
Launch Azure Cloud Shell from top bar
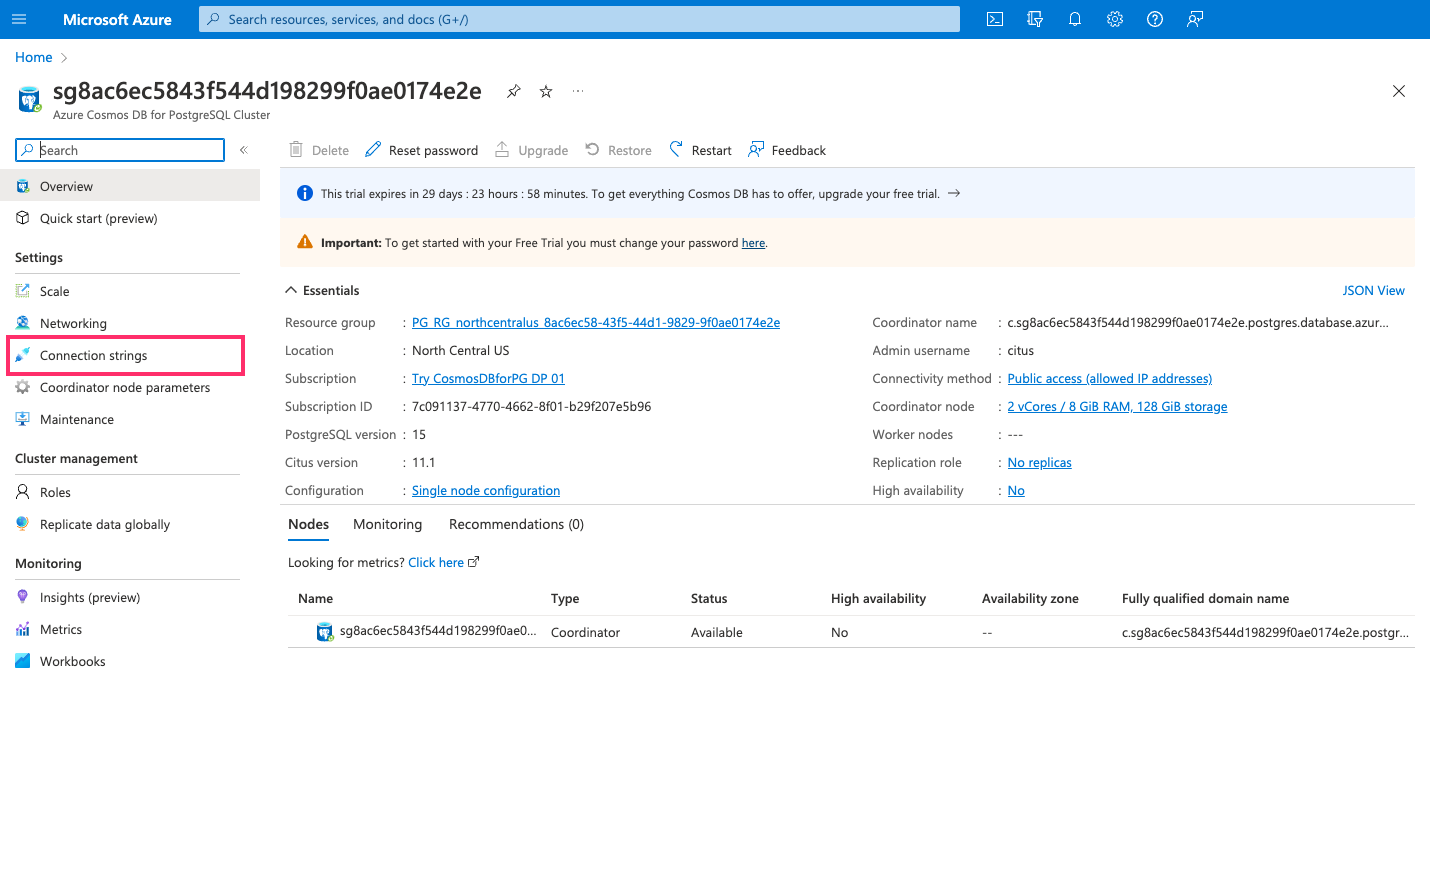click(995, 18)
